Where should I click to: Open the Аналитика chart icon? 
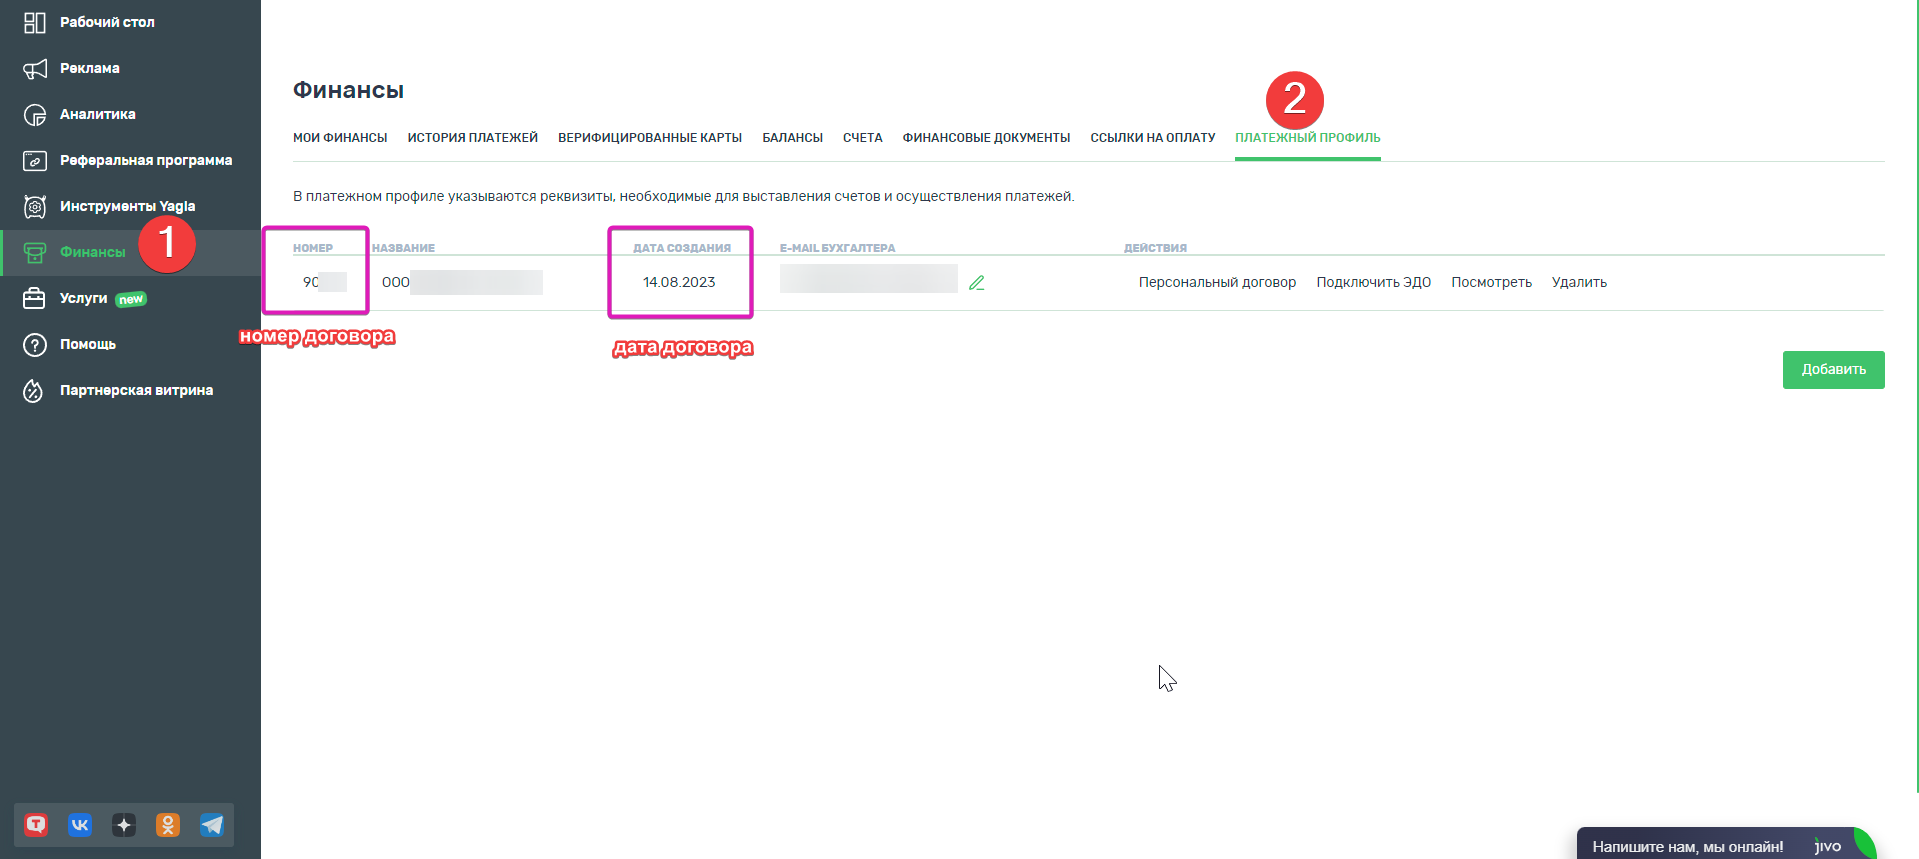(x=35, y=114)
